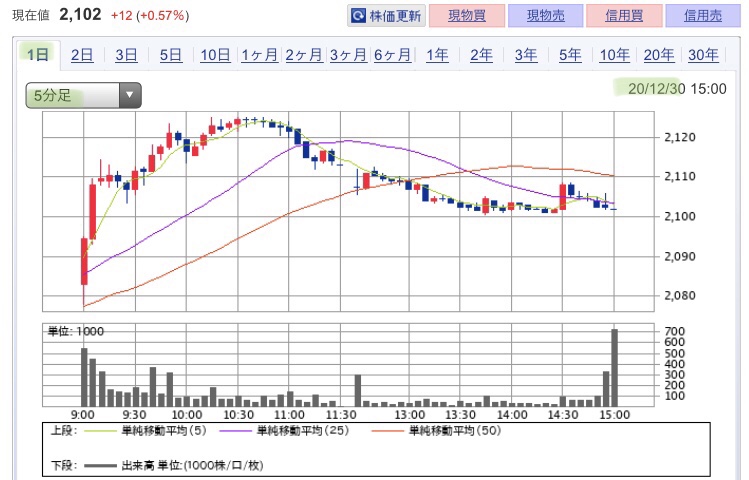Viewport: 749px width, 480px height.
Task: Click the 13:00 time axis label
Action: pyautogui.click(x=410, y=415)
